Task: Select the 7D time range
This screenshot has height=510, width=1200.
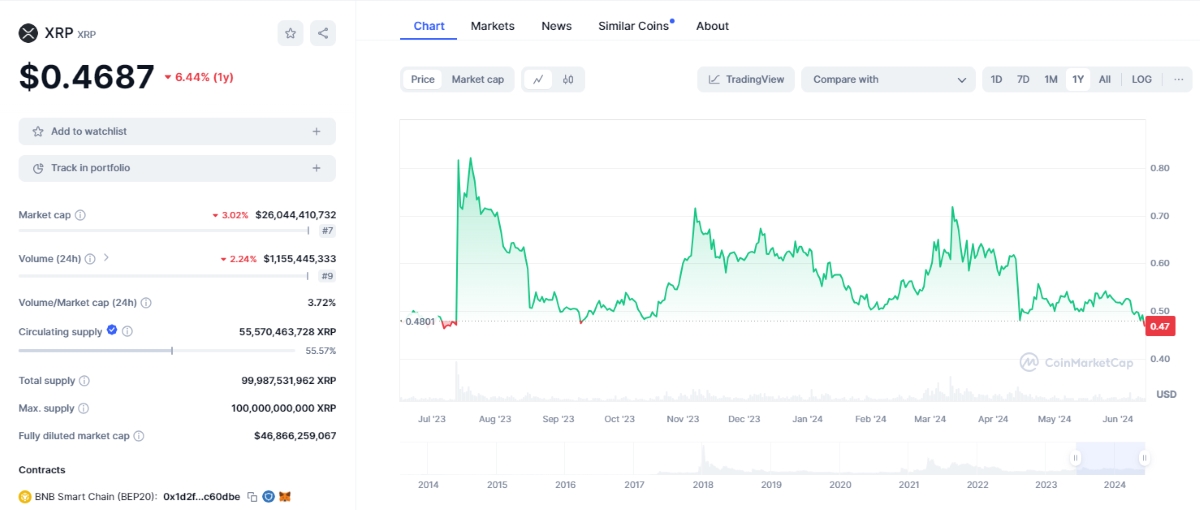Action: pos(1023,79)
